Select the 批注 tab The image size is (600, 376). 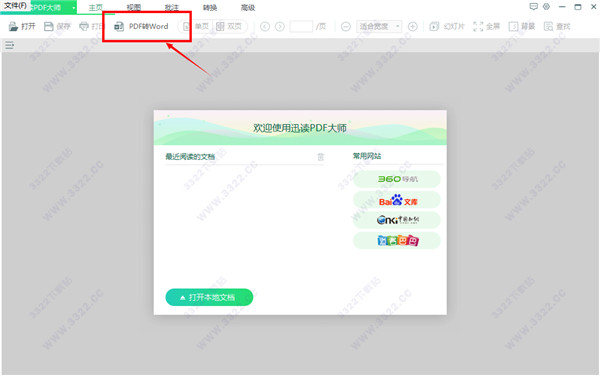(172, 8)
